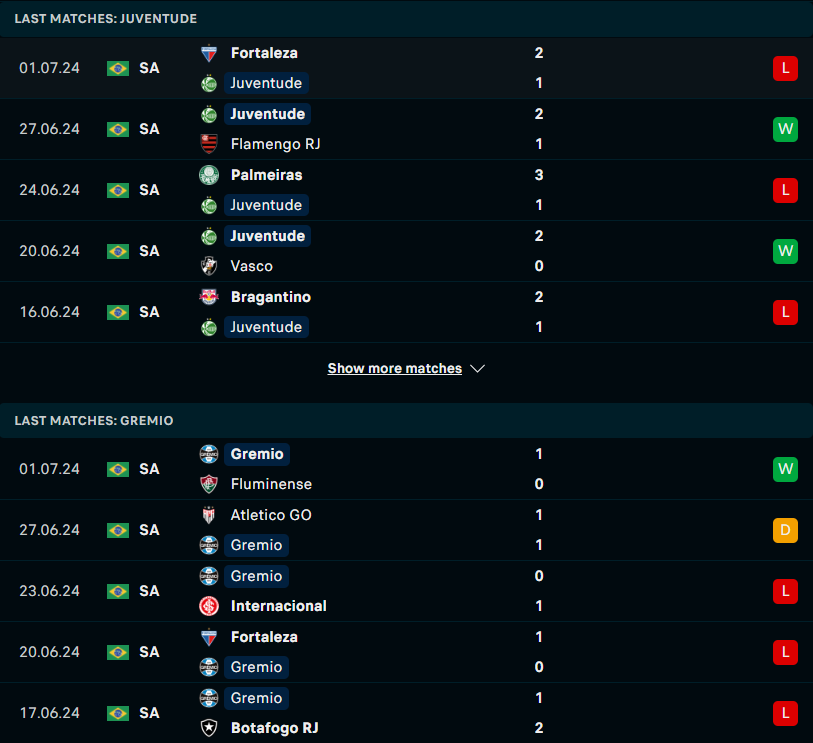Click Juventude crest in Flamengo RJ match

pyautogui.click(x=209, y=114)
